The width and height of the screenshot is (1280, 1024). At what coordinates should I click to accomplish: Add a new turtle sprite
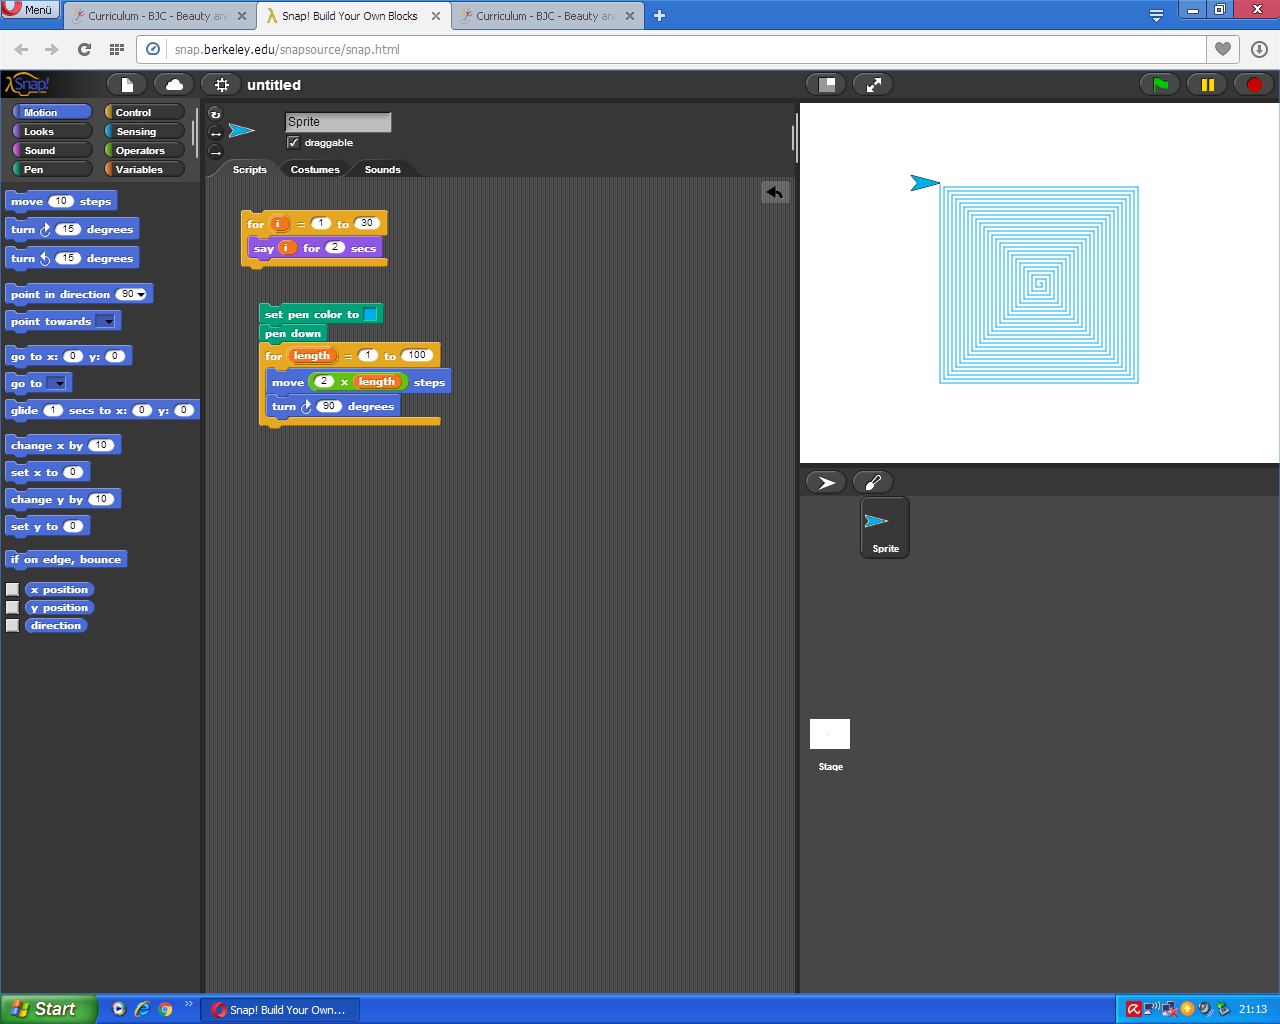pos(826,482)
